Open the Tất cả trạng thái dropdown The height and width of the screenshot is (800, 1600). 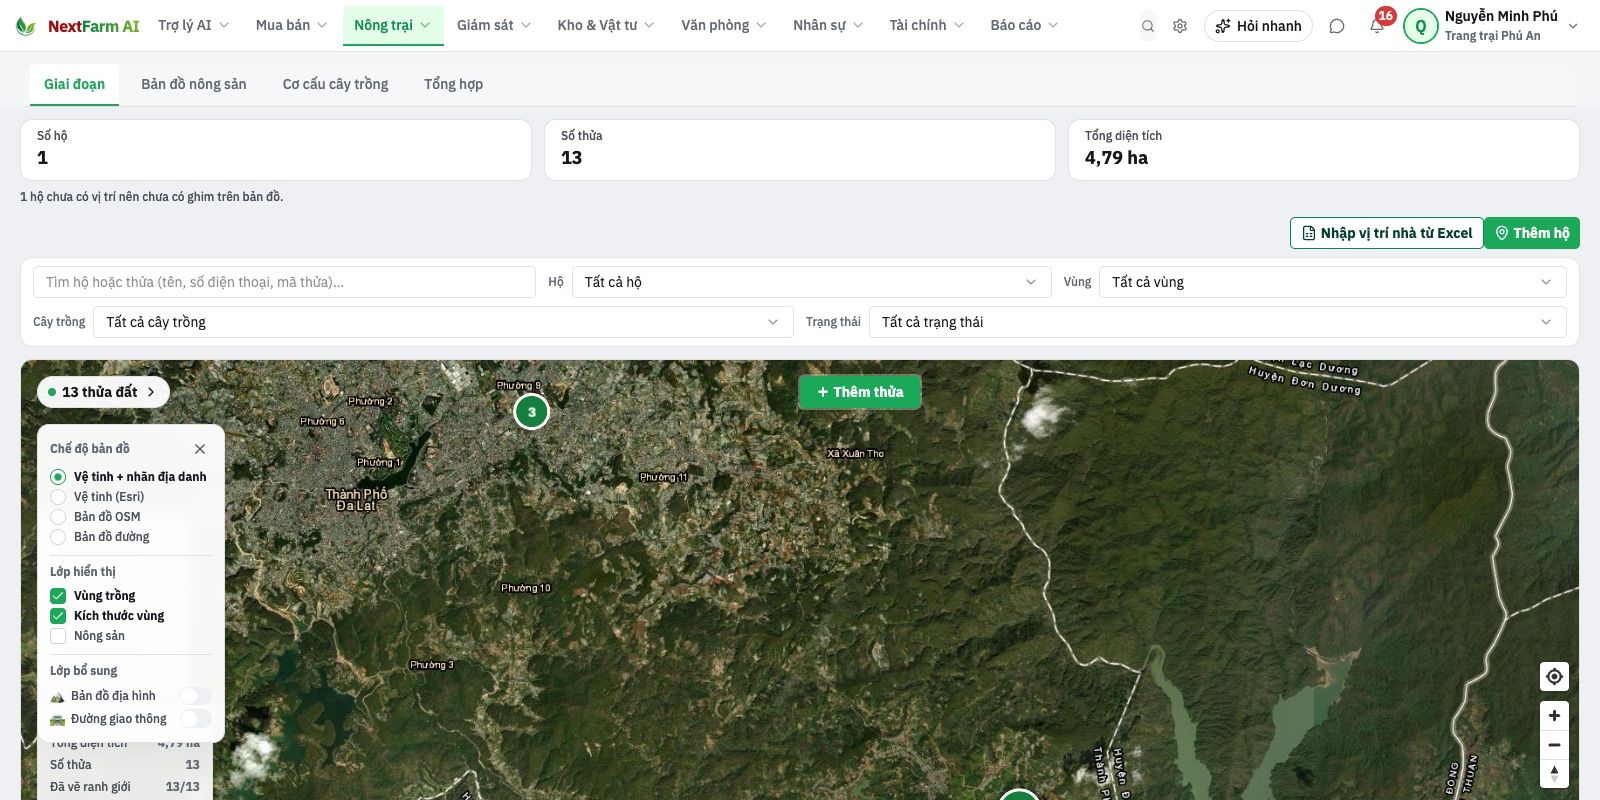[1217, 322]
